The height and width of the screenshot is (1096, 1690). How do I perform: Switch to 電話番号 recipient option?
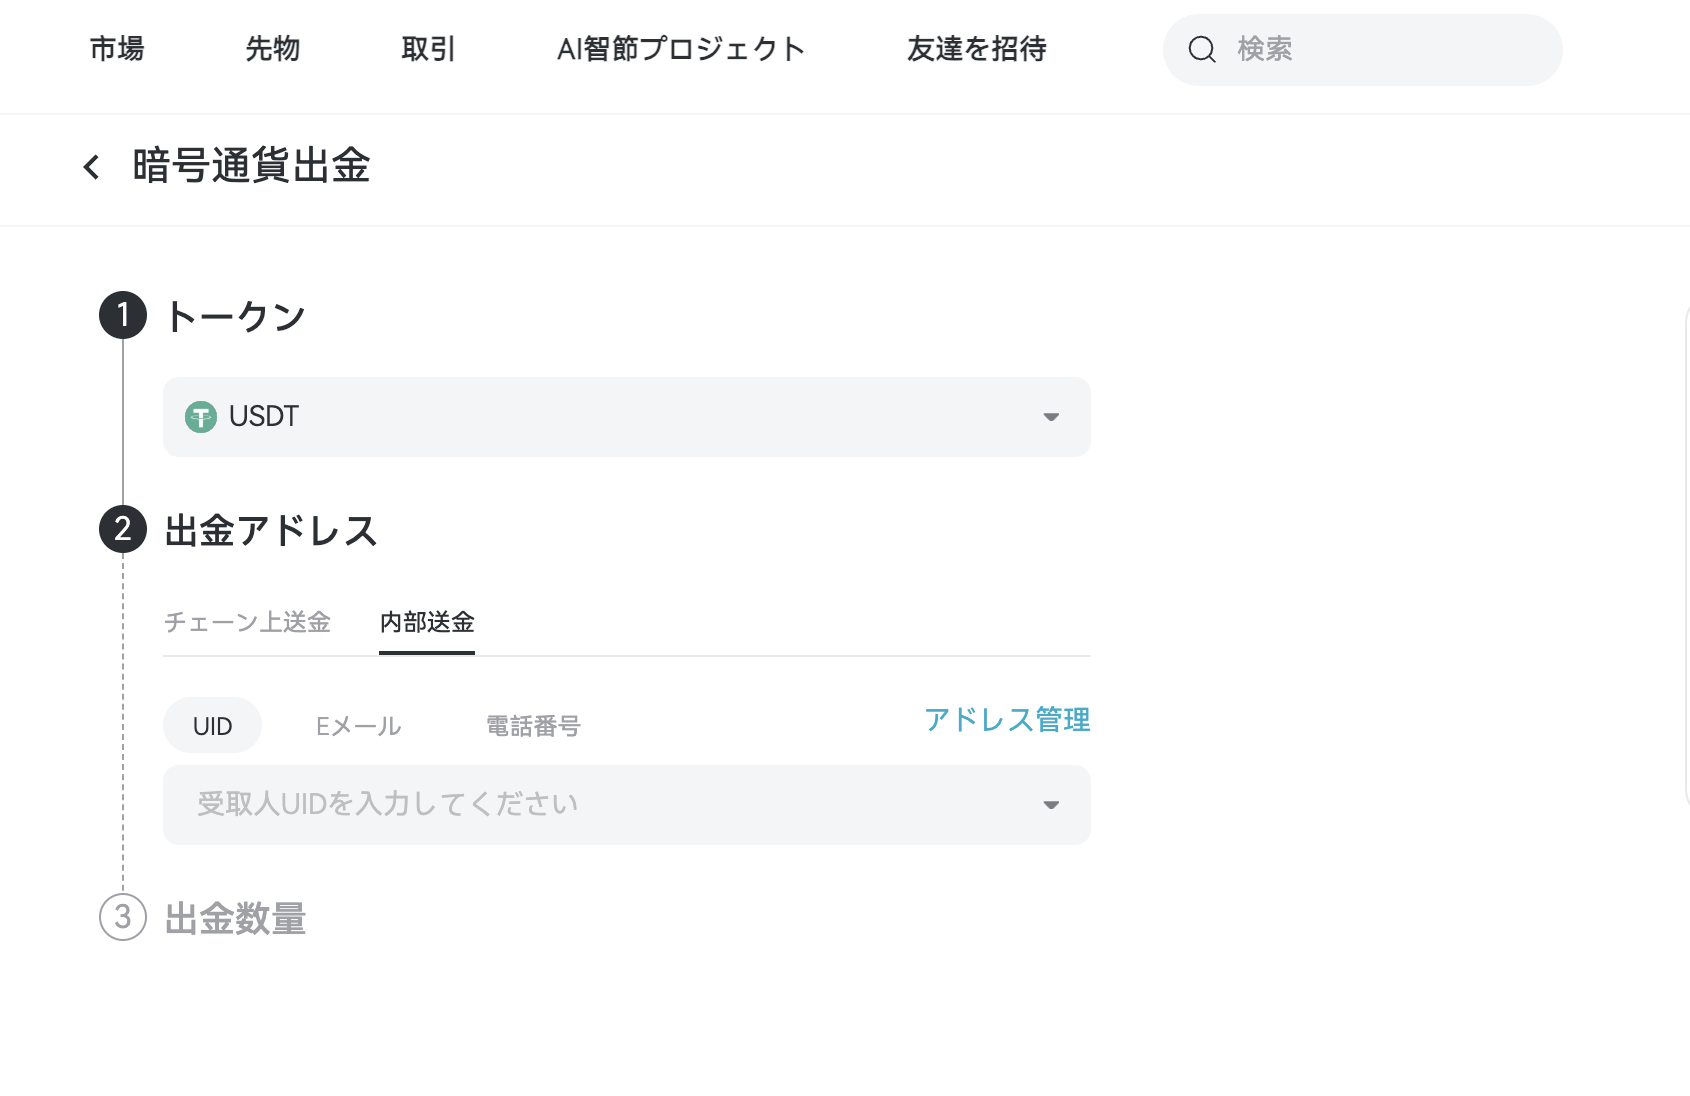[533, 725]
